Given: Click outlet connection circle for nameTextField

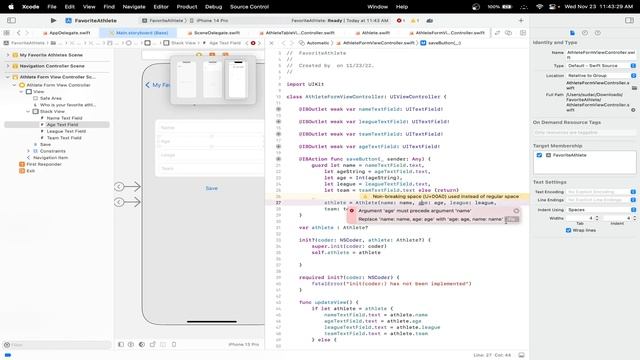Looking at the screenshot, I should (x=278, y=109).
